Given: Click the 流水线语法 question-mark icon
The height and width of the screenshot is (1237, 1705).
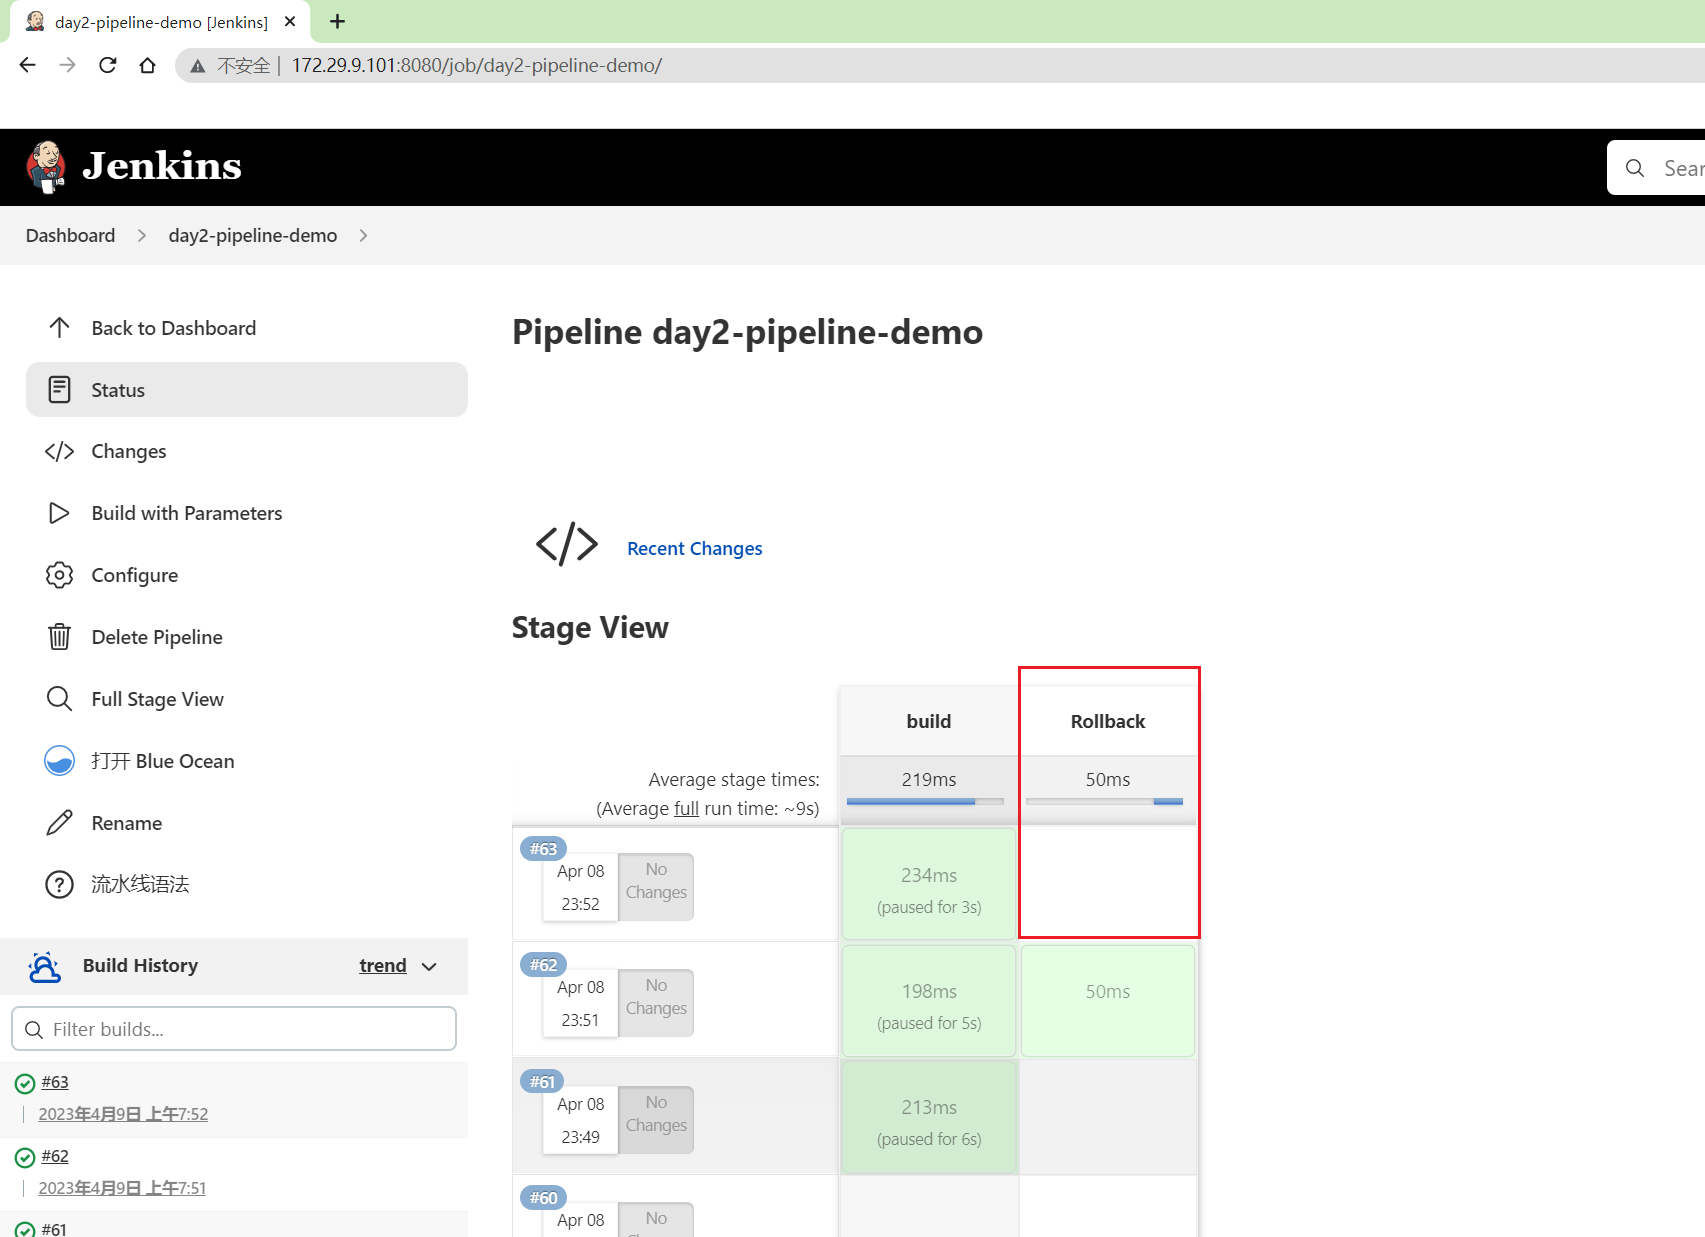Looking at the screenshot, I should pos(59,885).
